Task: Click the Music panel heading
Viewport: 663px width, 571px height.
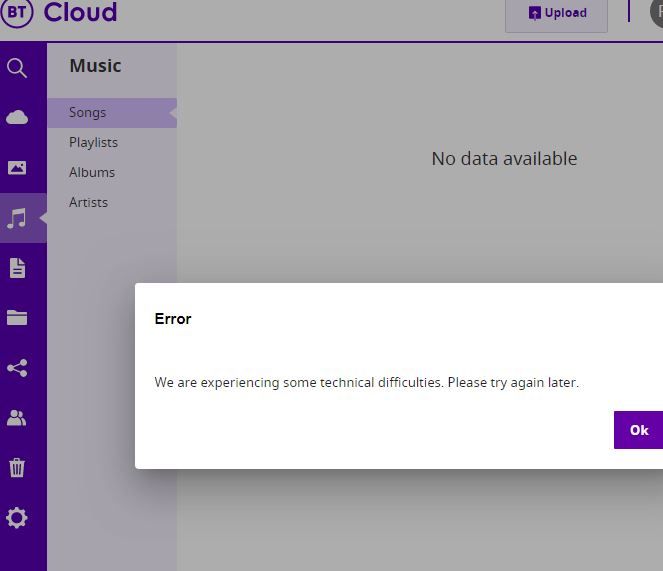Action: (x=95, y=66)
